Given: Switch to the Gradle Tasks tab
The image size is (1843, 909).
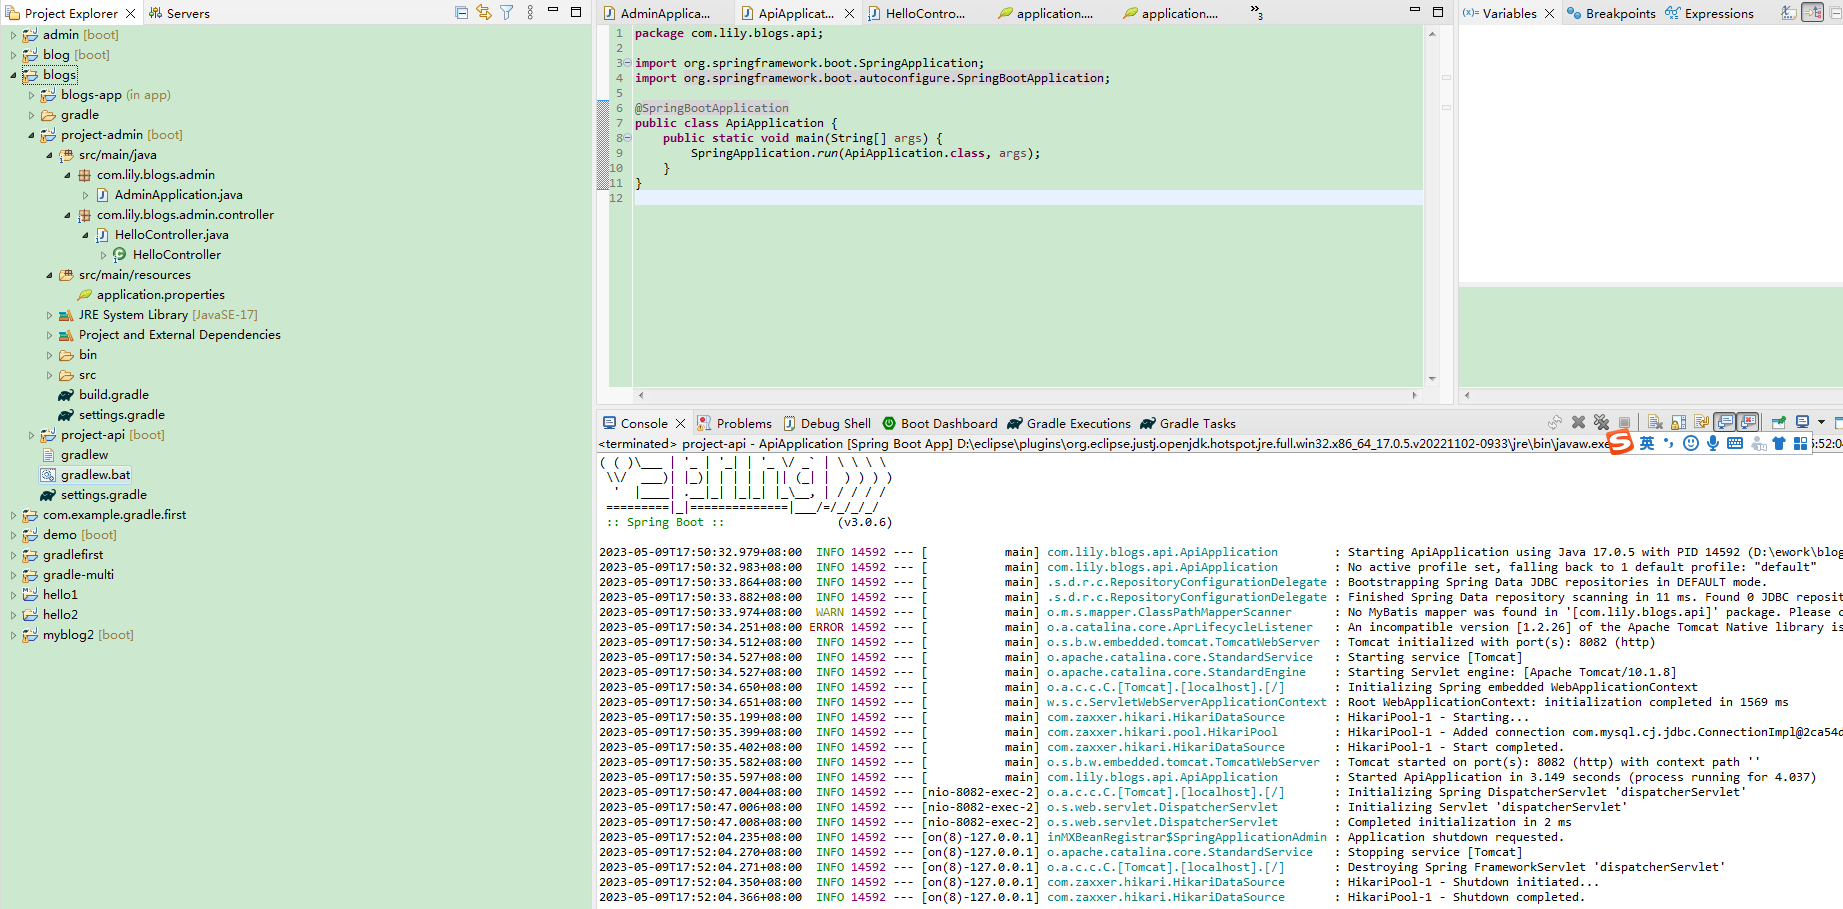Looking at the screenshot, I should click(x=1188, y=423).
